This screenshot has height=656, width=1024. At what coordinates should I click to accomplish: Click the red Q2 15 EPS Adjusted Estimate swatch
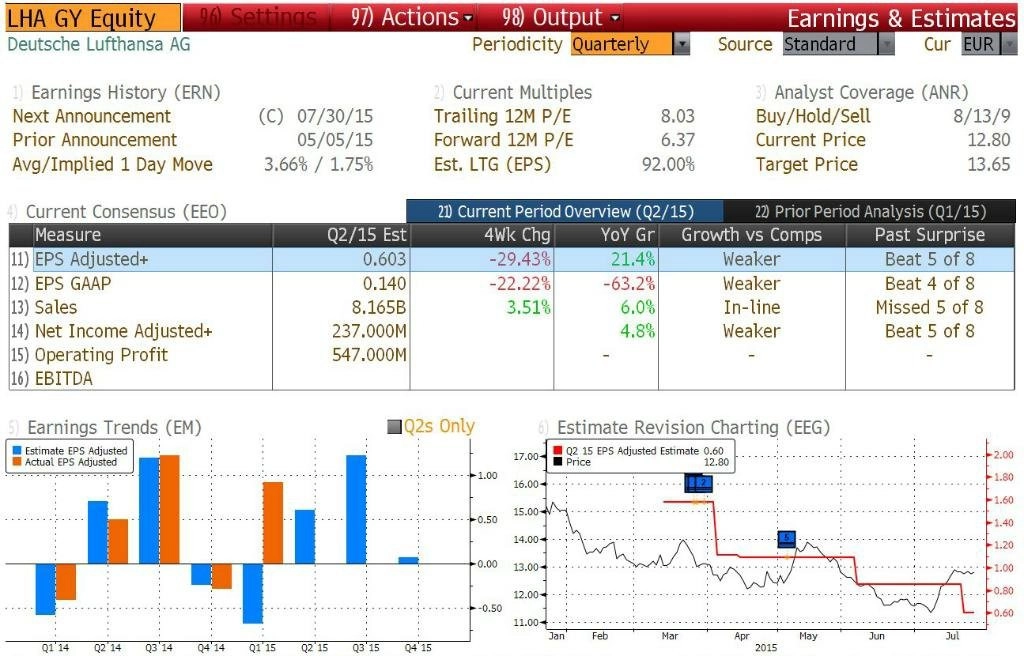[557, 451]
